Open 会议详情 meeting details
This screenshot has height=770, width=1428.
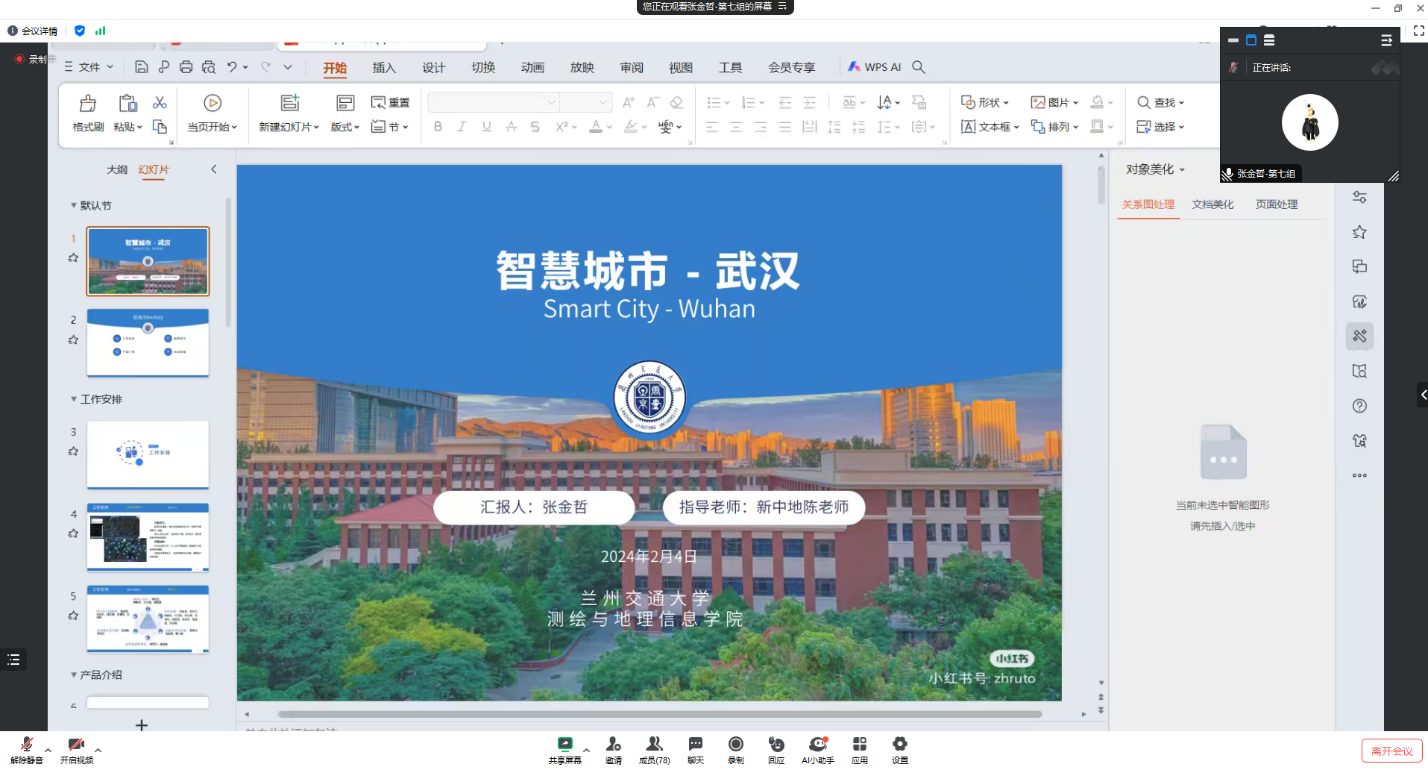coord(32,31)
